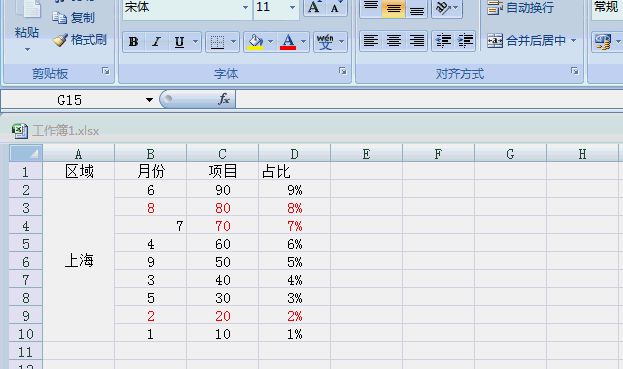Click Merge and Center (合并后居中)
The width and height of the screenshot is (623, 369).
pyautogui.click(x=526, y=41)
